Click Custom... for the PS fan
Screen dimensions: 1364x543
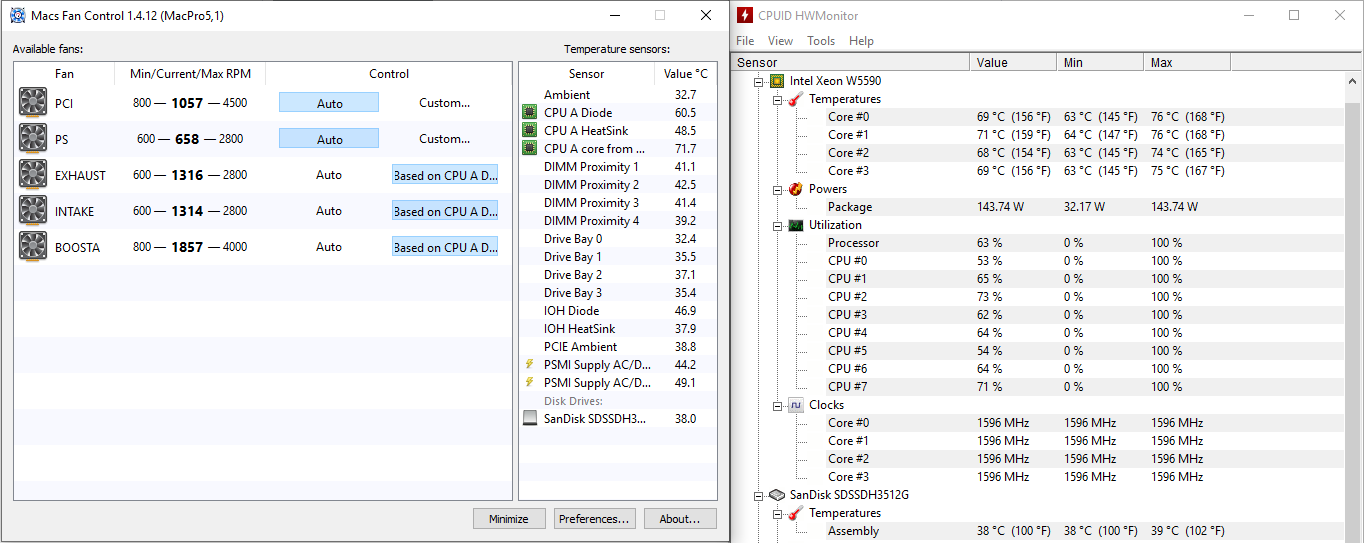pos(445,138)
